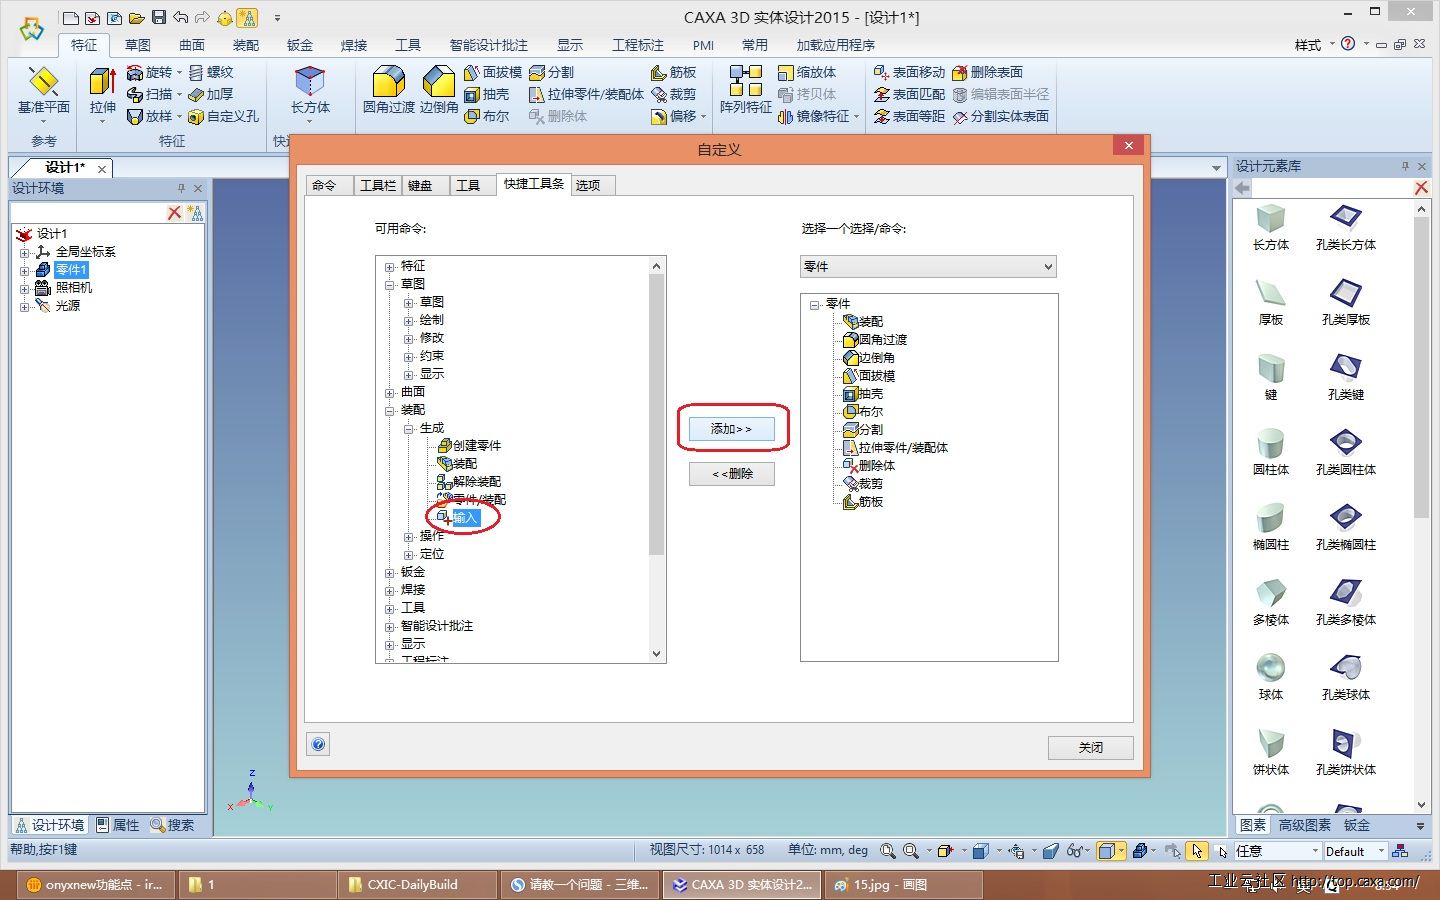The width and height of the screenshot is (1440, 900).
Task: Choose the 扫描 sweep feature tool
Action: 150,94
